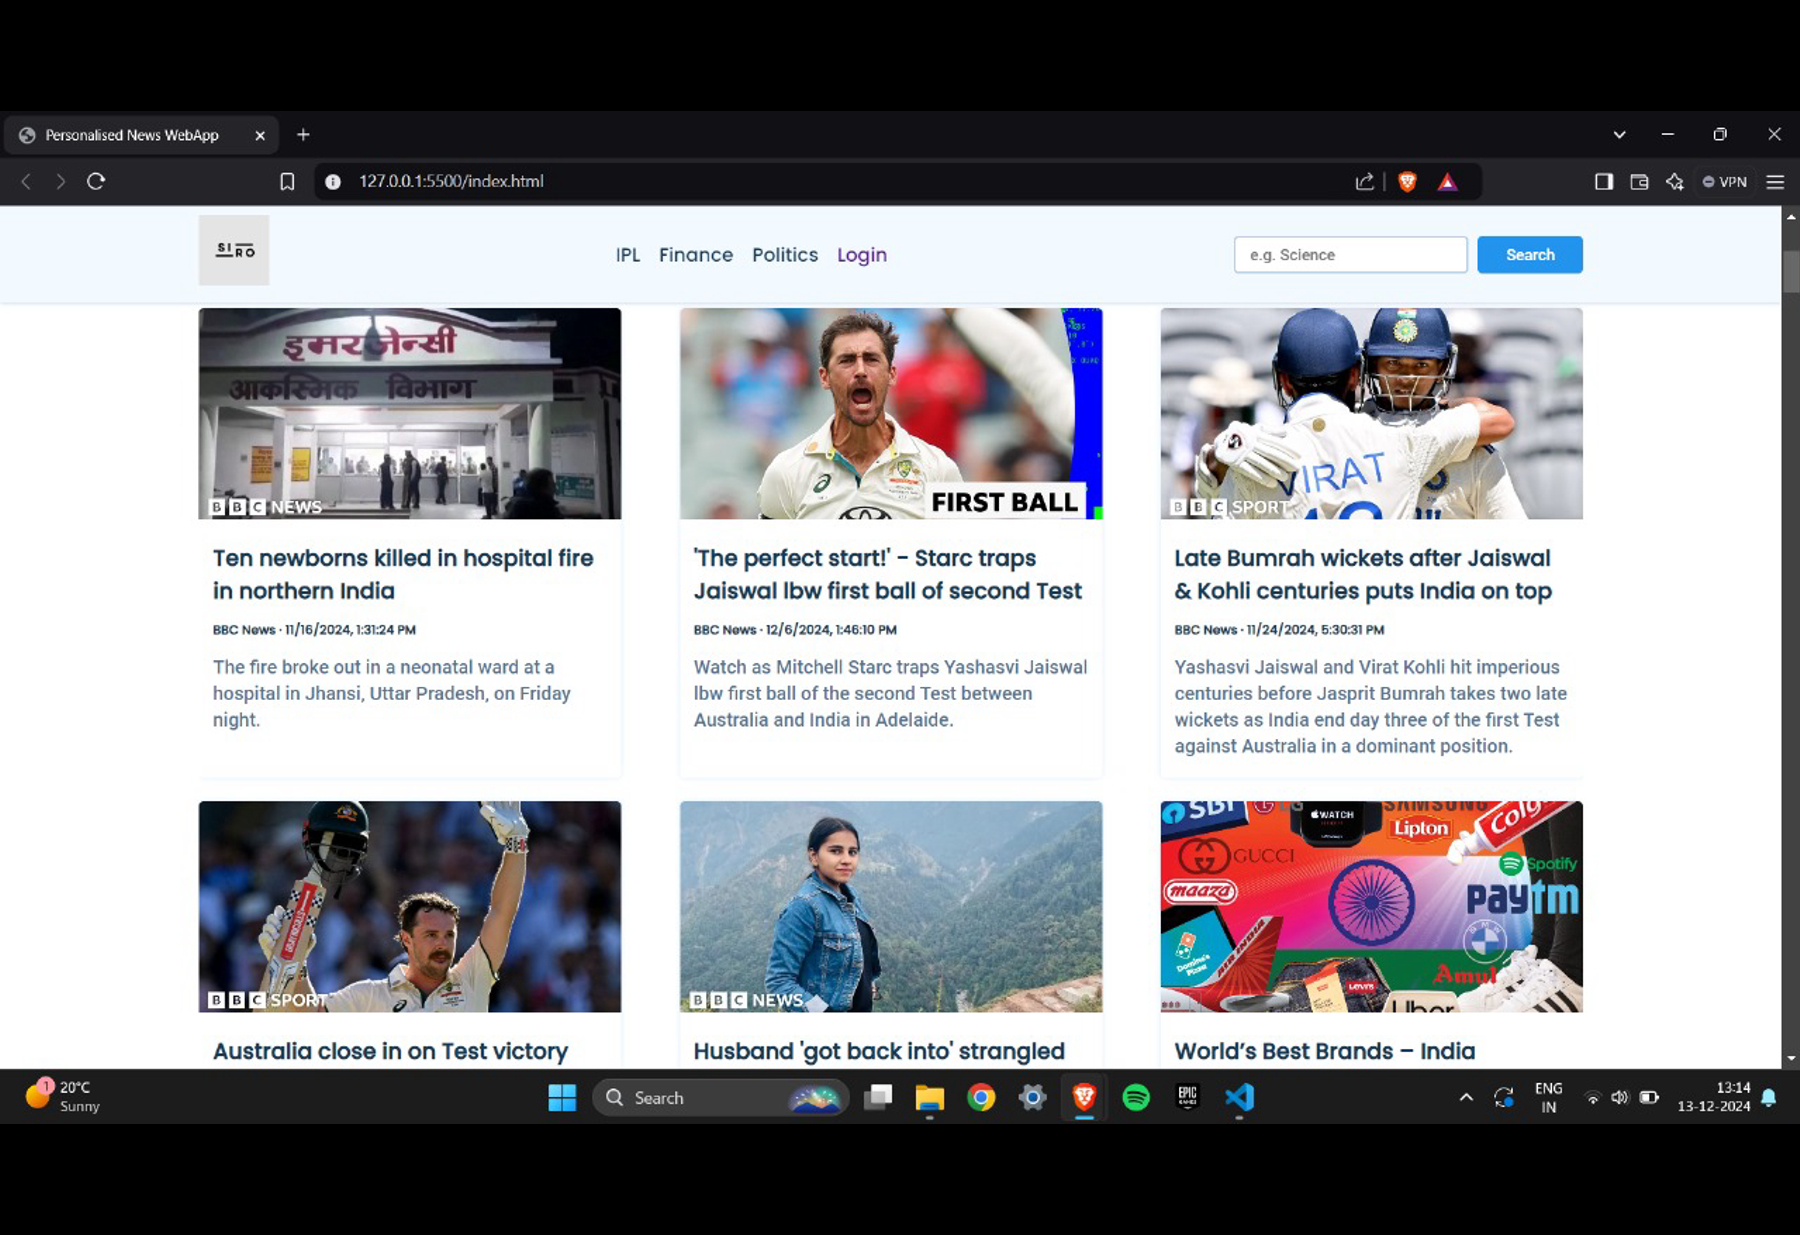Viewport: 1800px width, 1235px height.
Task: Toggle the Brave VPN button
Action: 1725,182
